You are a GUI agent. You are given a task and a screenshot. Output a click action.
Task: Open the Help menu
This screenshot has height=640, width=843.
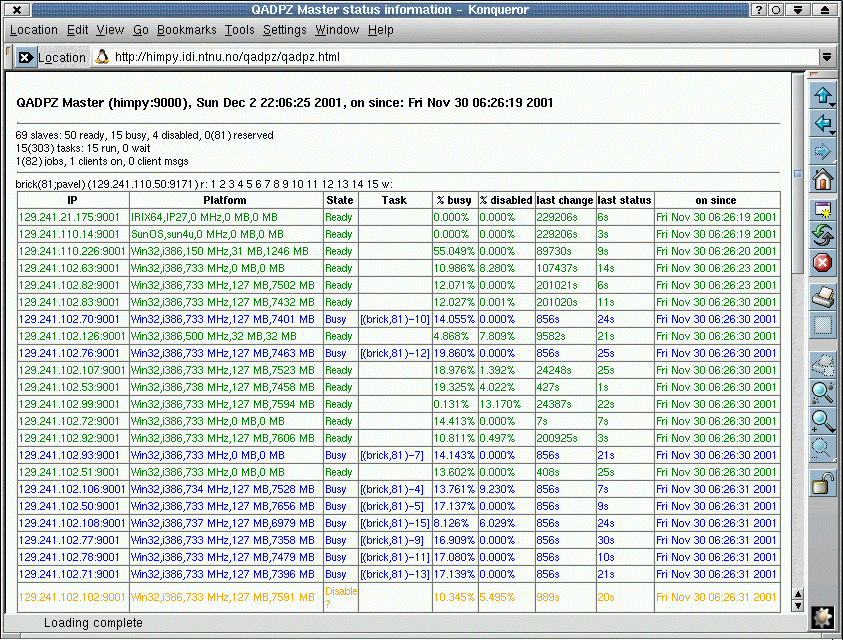[381, 30]
